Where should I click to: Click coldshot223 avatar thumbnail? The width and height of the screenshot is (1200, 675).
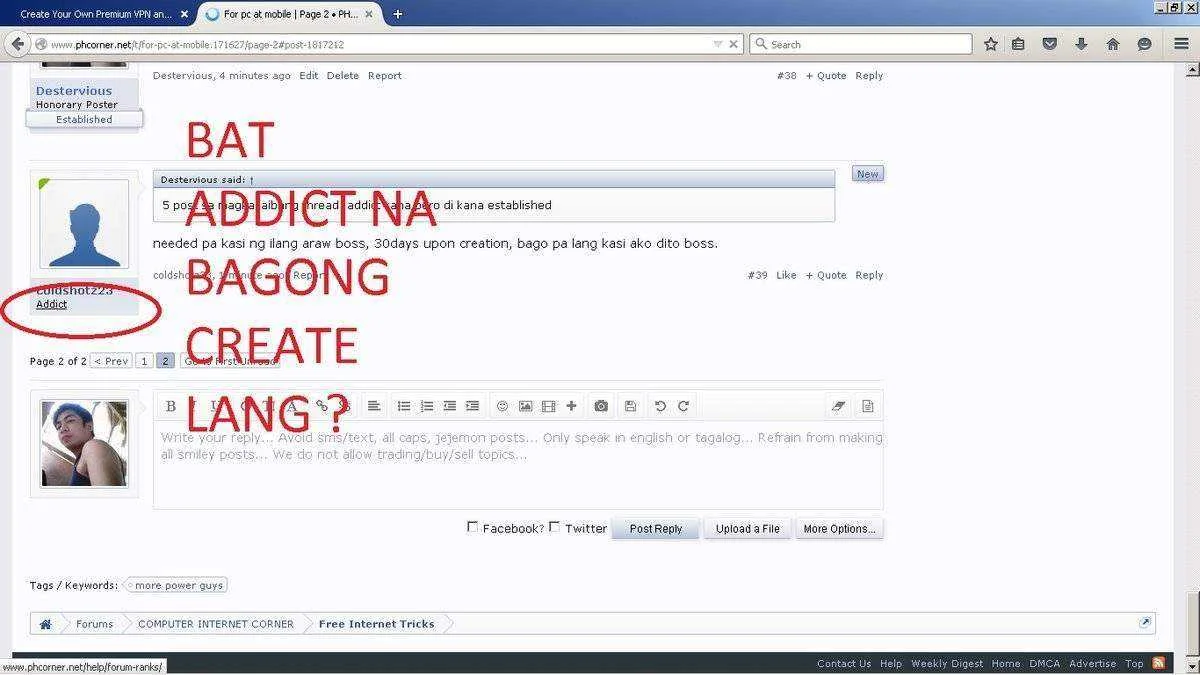pyautogui.click(x=84, y=224)
